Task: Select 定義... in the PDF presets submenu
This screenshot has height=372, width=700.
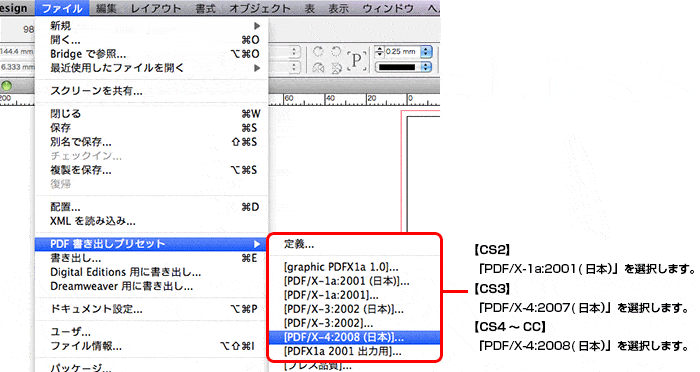Action: (x=354, y=244)
